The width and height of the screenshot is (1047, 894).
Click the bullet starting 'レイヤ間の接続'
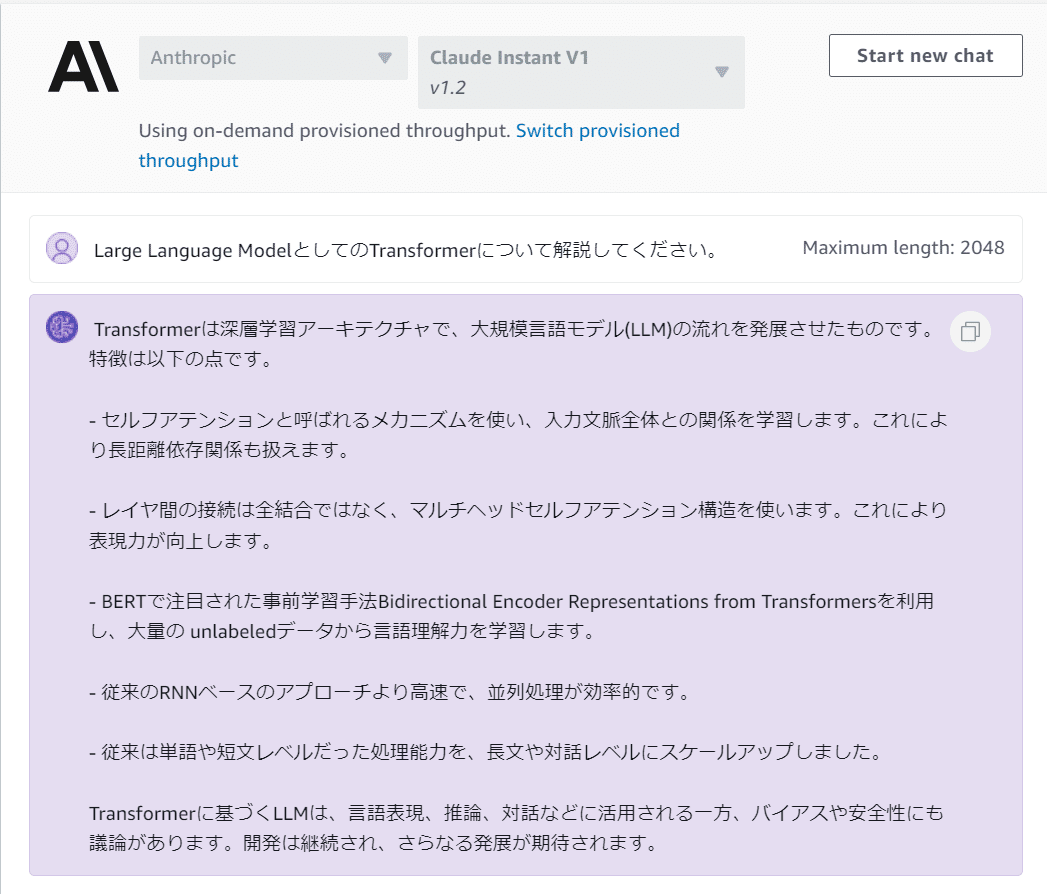tap(518, 525)
